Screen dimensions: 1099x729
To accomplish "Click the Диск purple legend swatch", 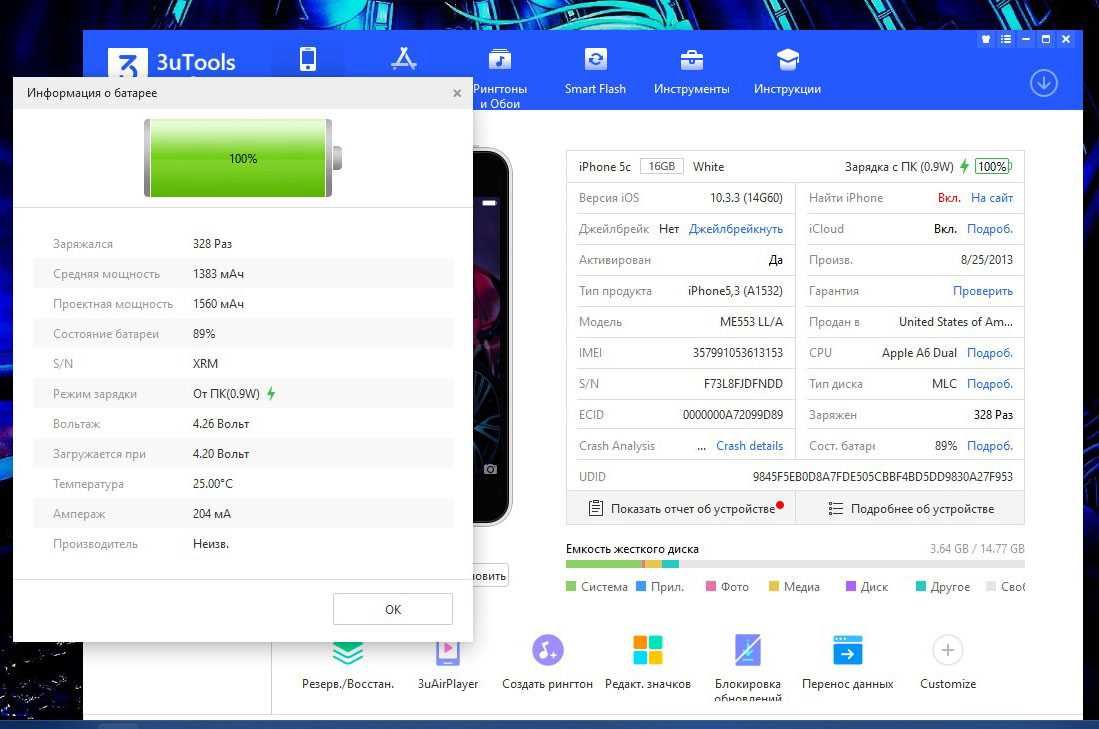I will [851, 586].
